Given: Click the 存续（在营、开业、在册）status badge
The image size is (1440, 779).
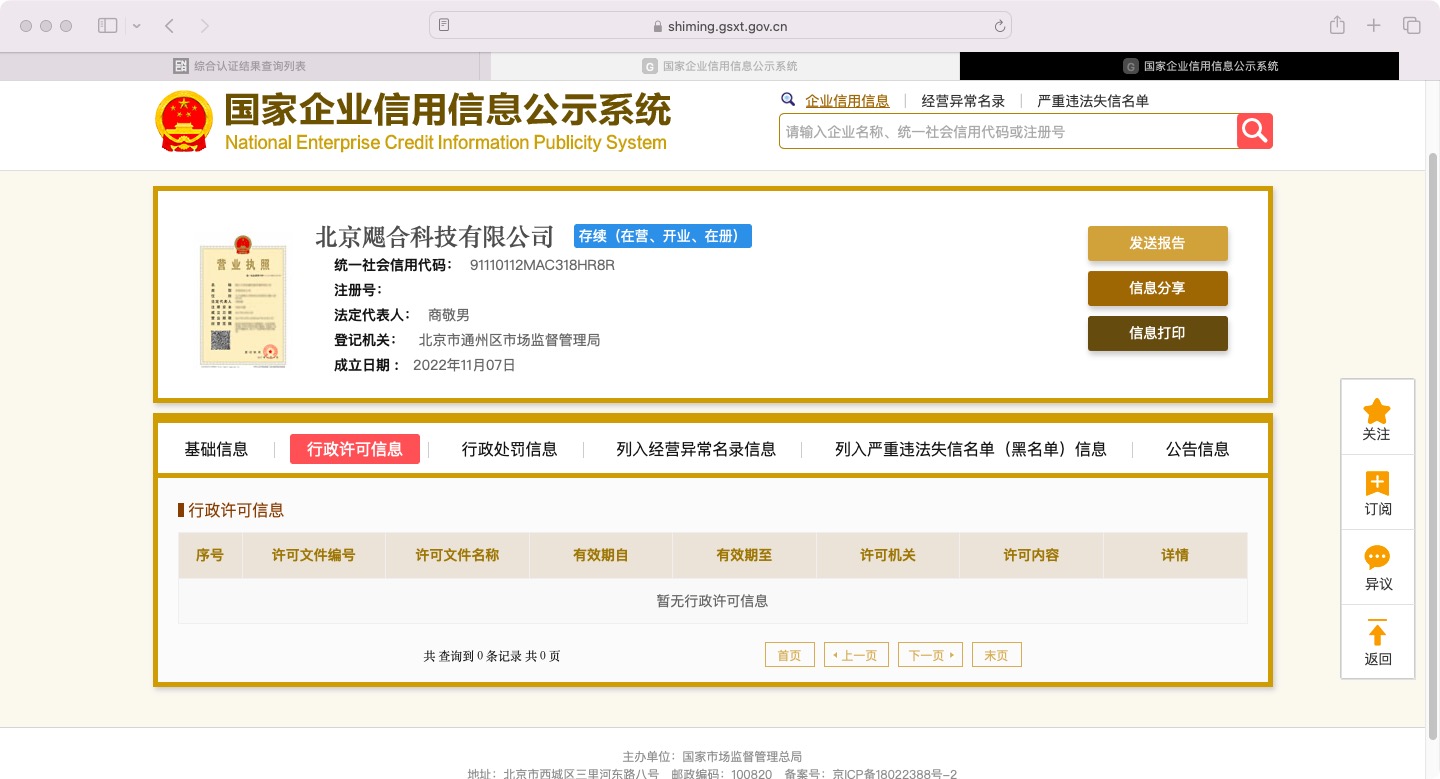Looking at the screenshot, I should click(662, 236).
